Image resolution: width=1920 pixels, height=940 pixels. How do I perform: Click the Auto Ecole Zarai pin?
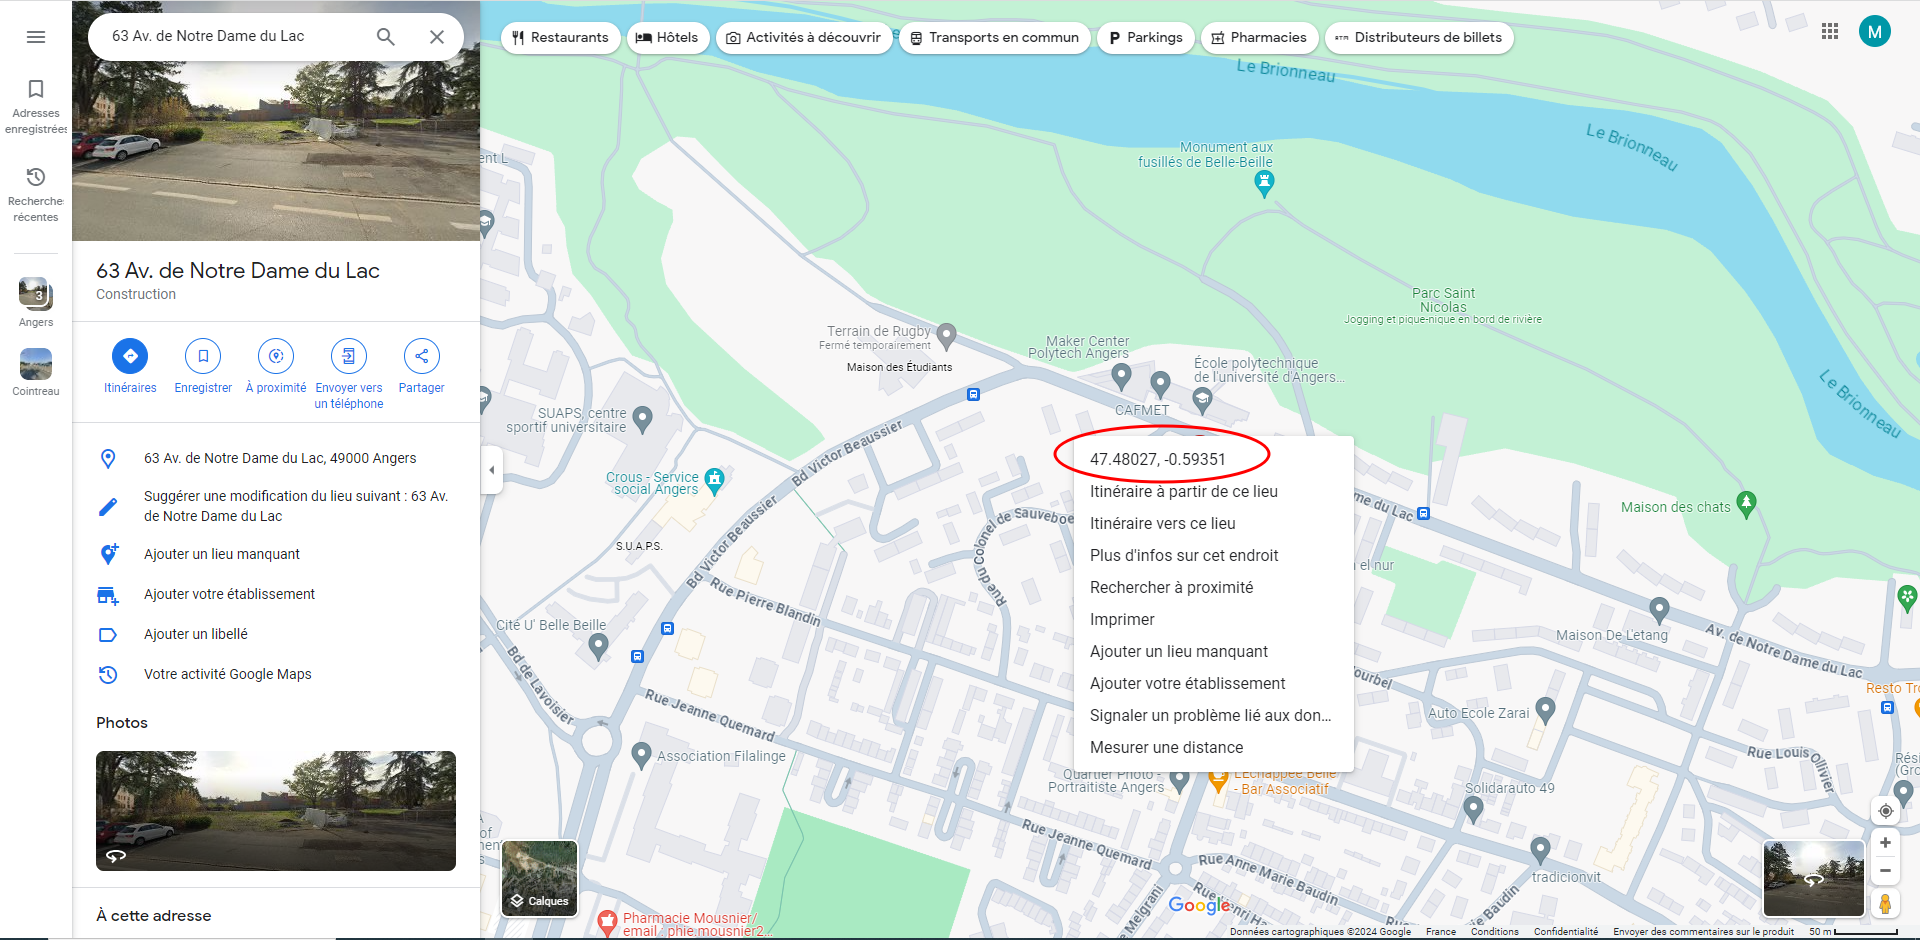click(1545, 710)
